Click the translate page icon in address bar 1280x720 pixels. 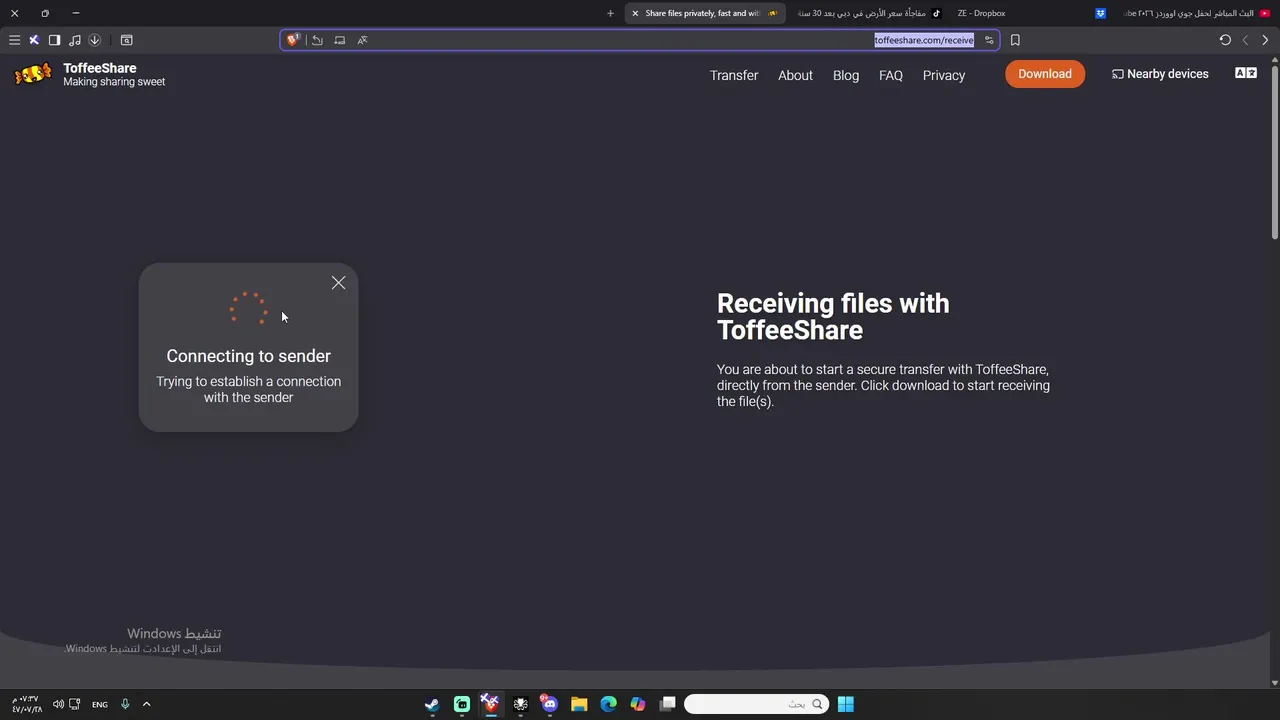click(362, 40)
